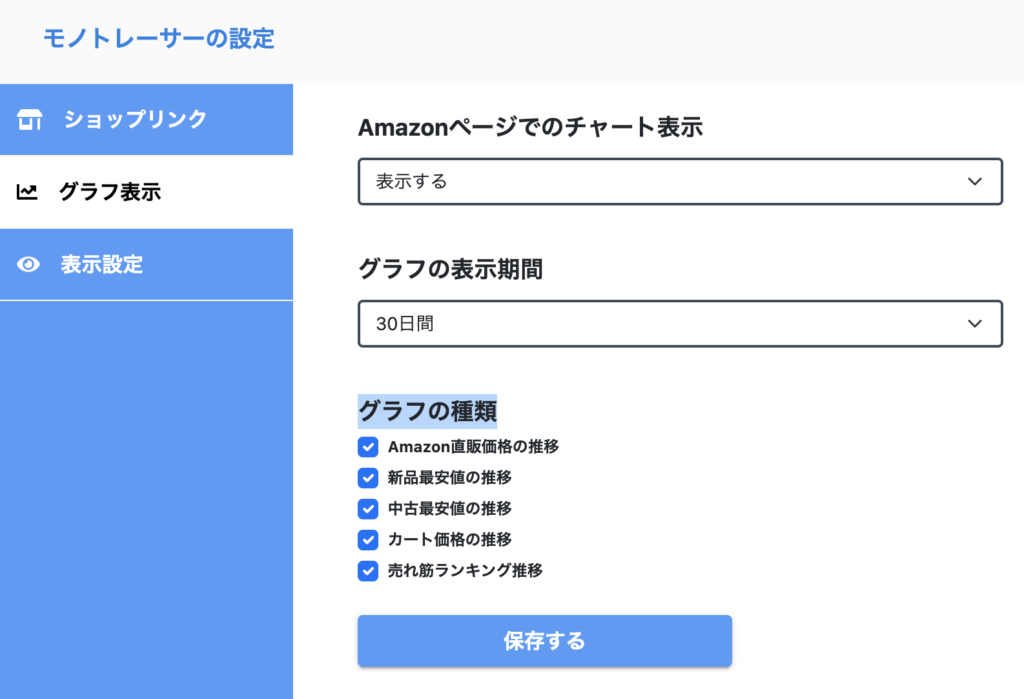Screen dimensions: 1024x699
Task: Click the chevron arrow on the 30日間 dropdown
Action: coord(976,324)
